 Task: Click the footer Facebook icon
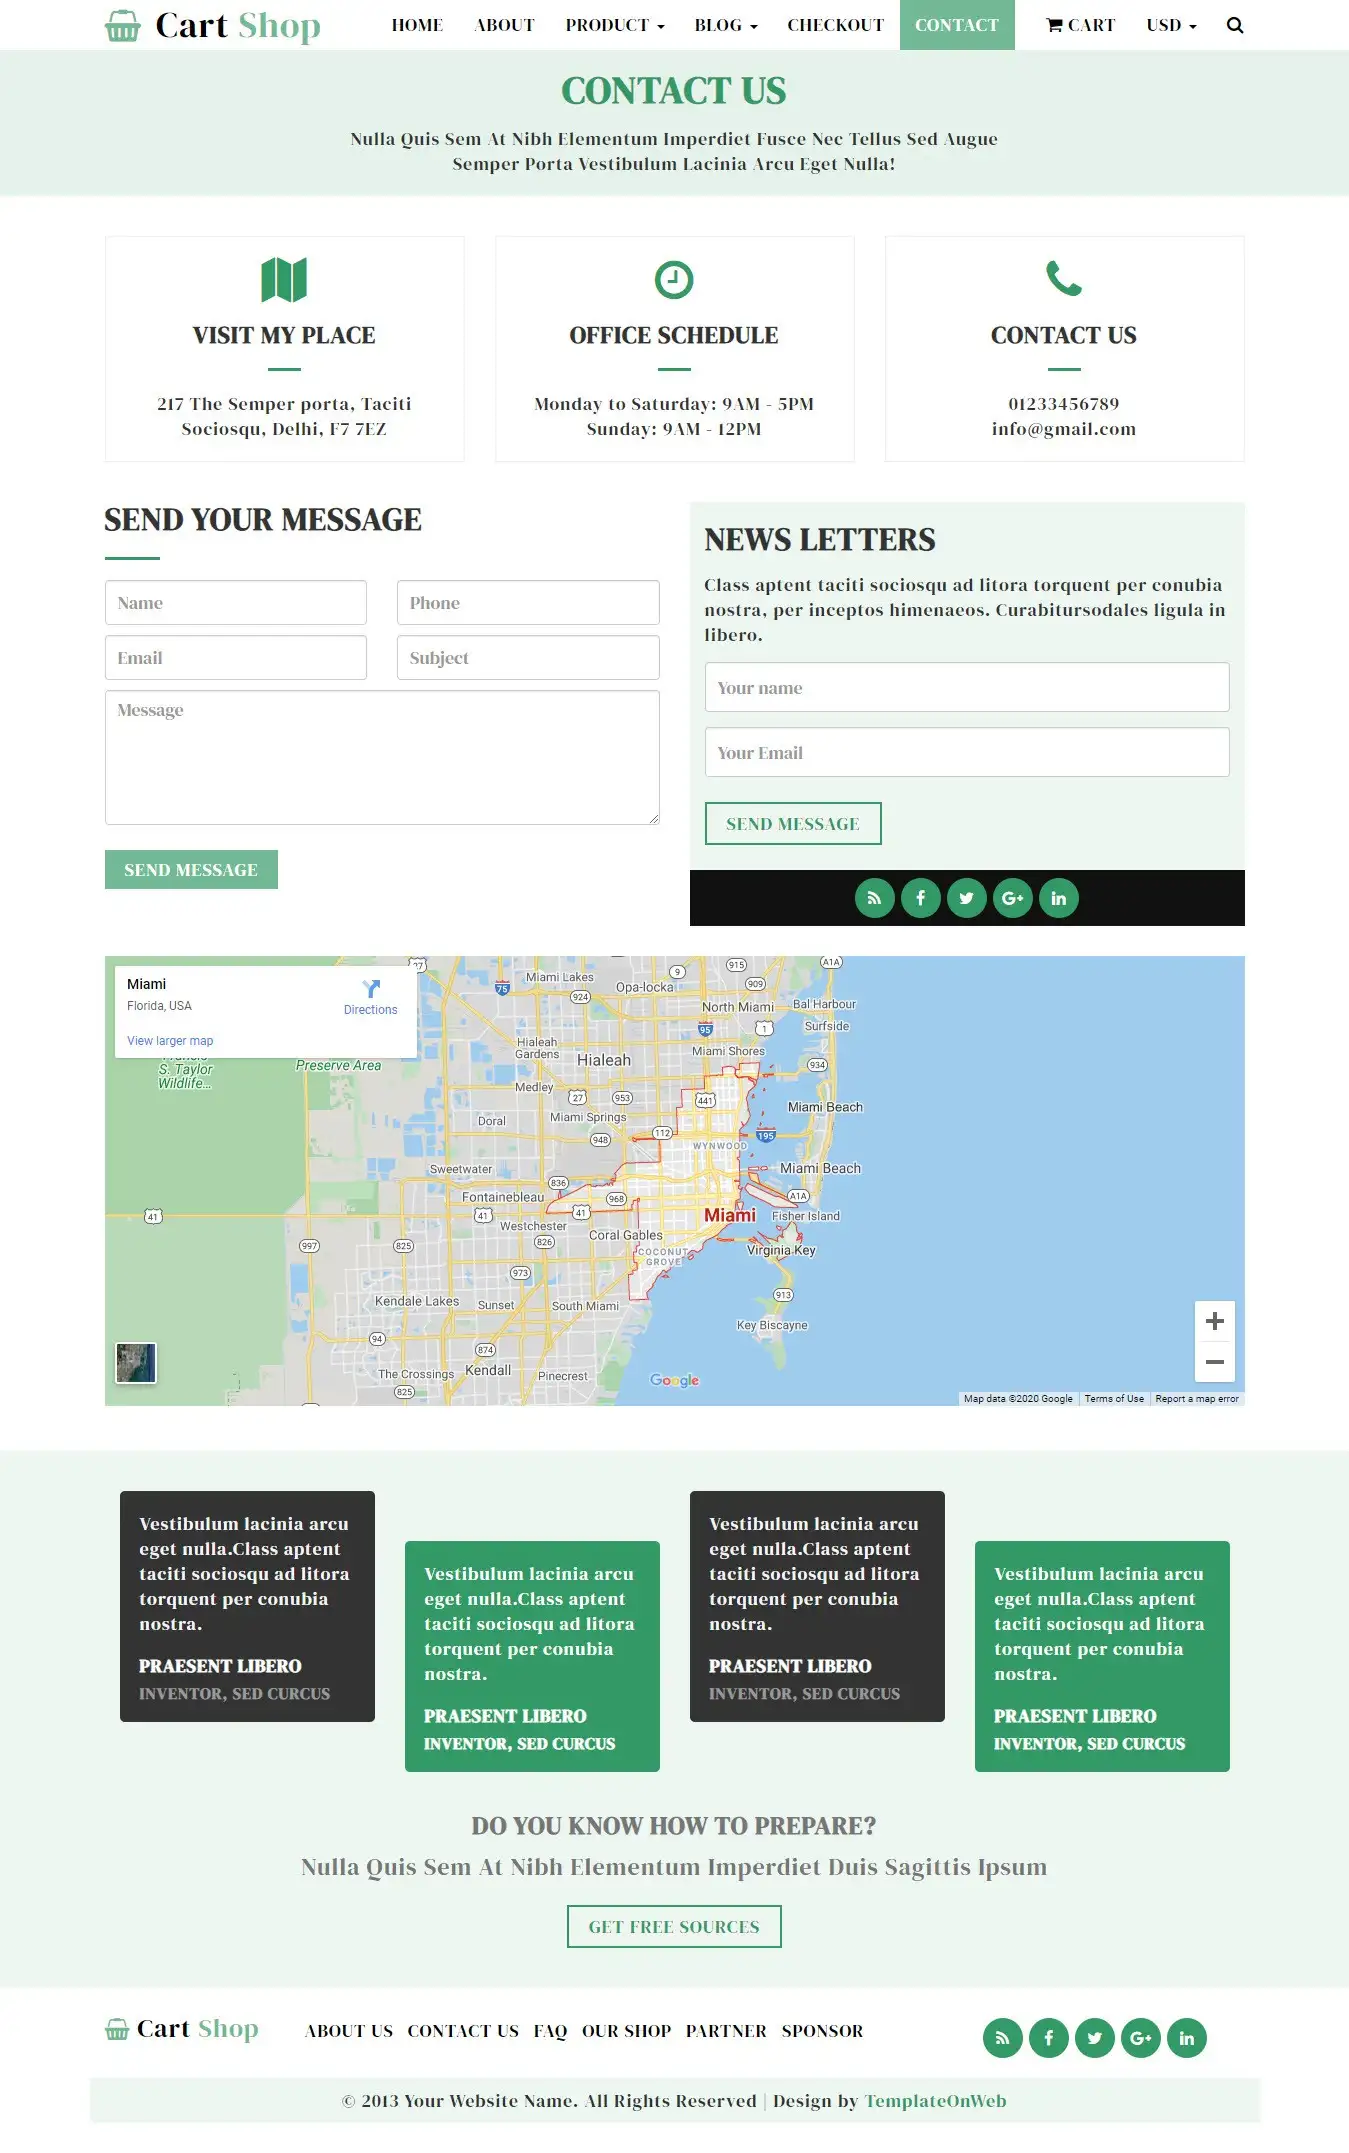[x=1049, y=2038]
